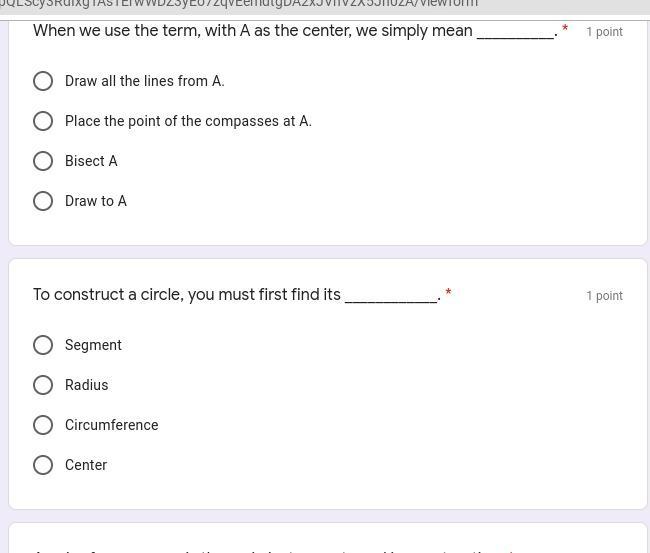Pick the "Draw to A" radio circle
650x553 pixels.
click(43, 201)
